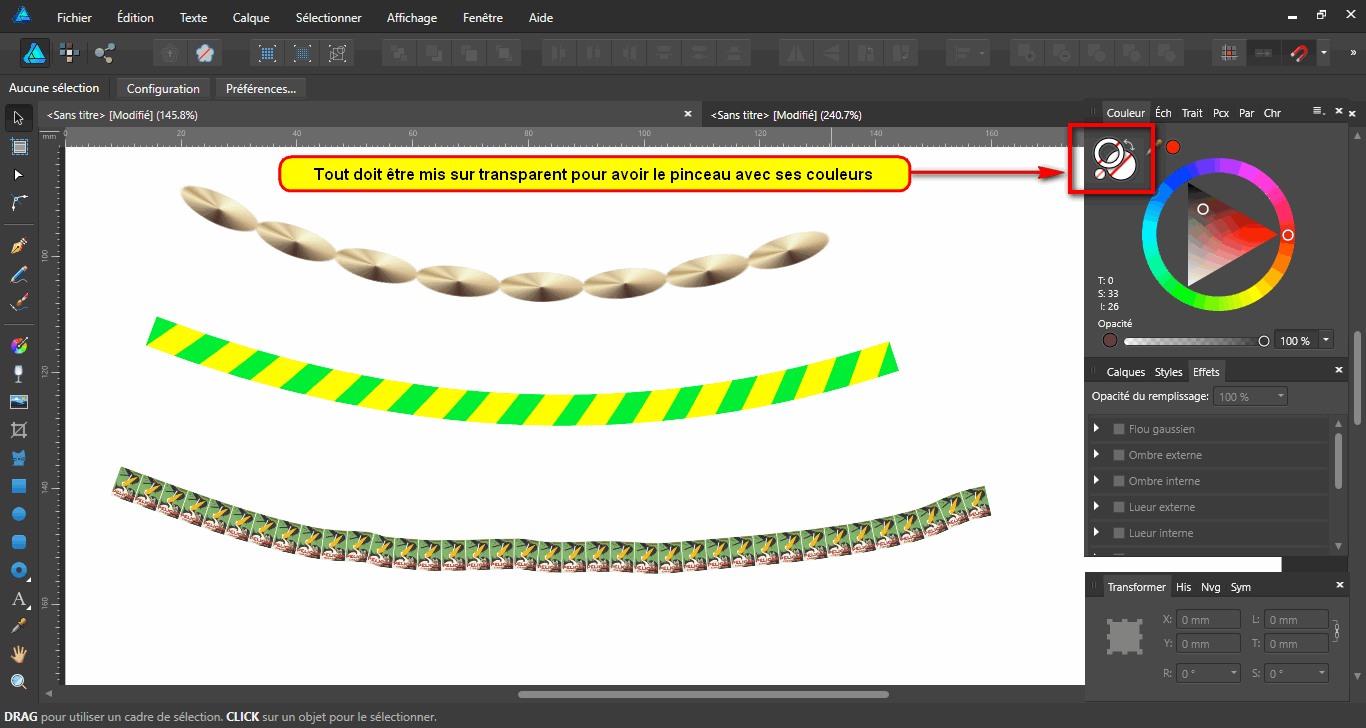Expand the Flou gaussien effect settings
This screenshot has height=728, width=1366.
[1097, 428]
